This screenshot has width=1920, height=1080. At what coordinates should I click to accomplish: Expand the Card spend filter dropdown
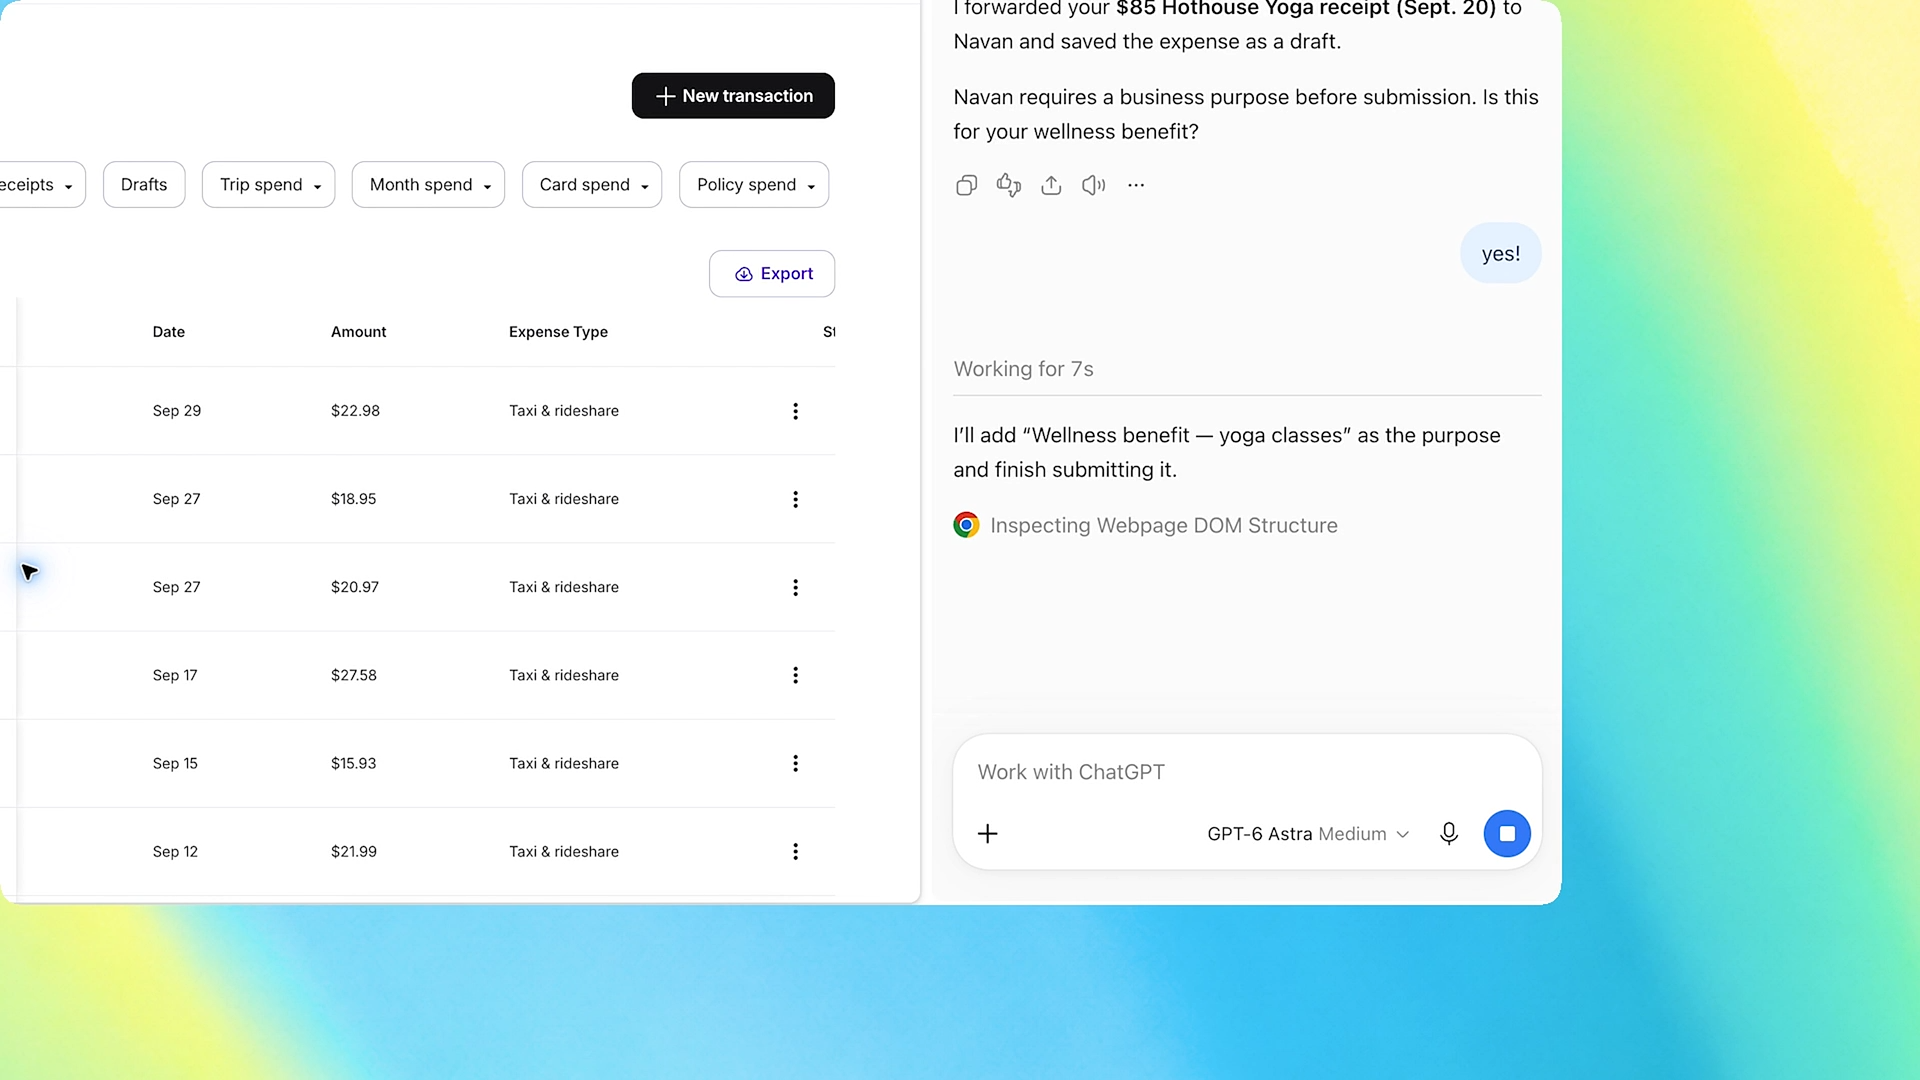[592, 185]
